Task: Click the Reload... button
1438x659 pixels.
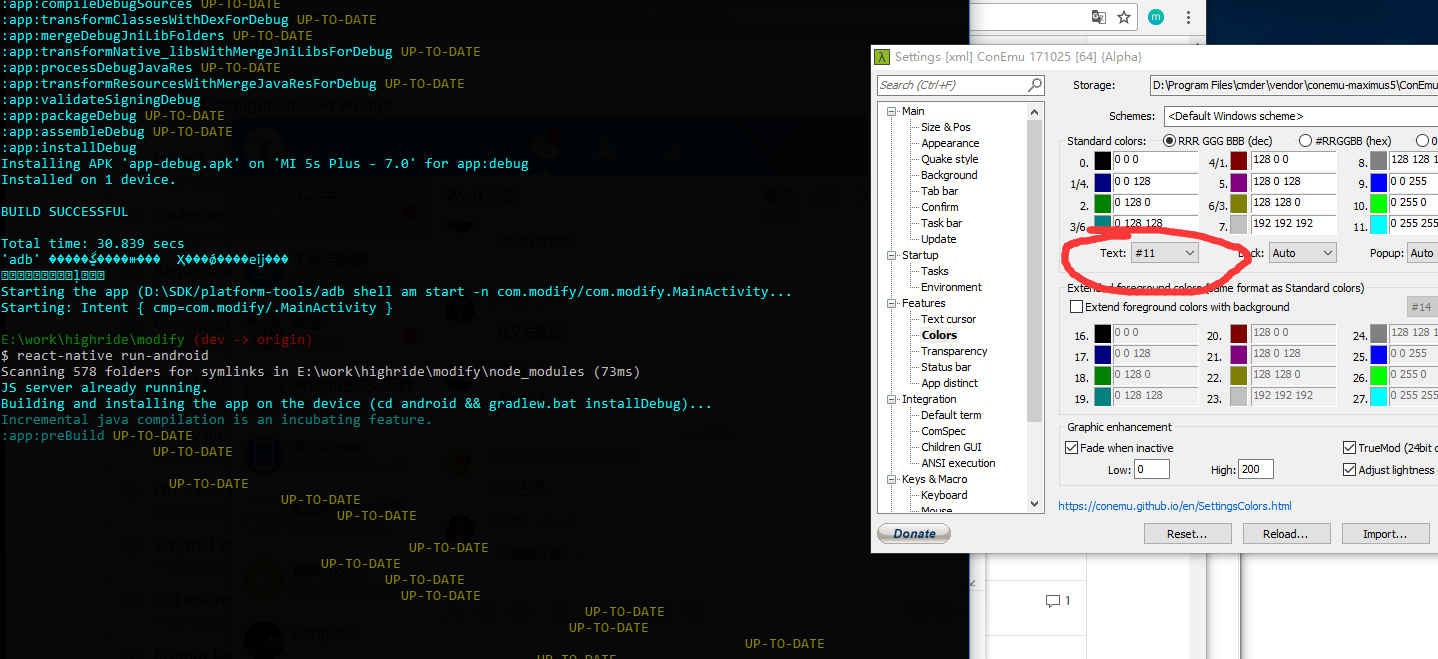Action: pyautogui.click(x=1285, y=534)
